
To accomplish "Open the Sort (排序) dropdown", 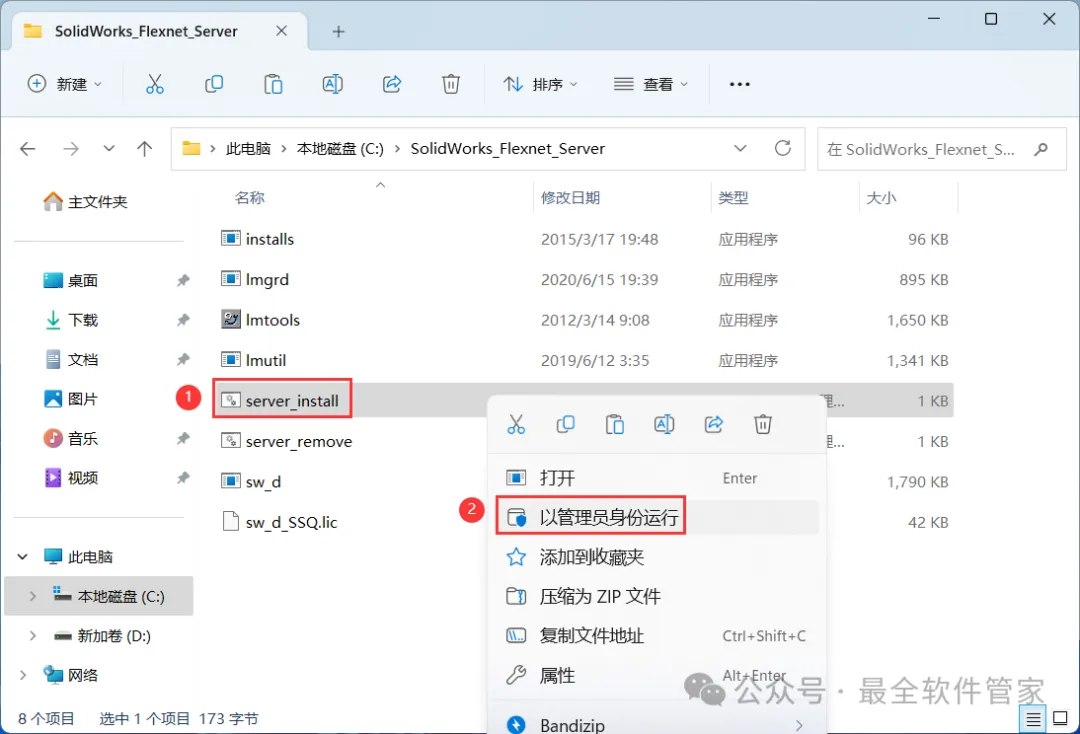I will (541, 84).
